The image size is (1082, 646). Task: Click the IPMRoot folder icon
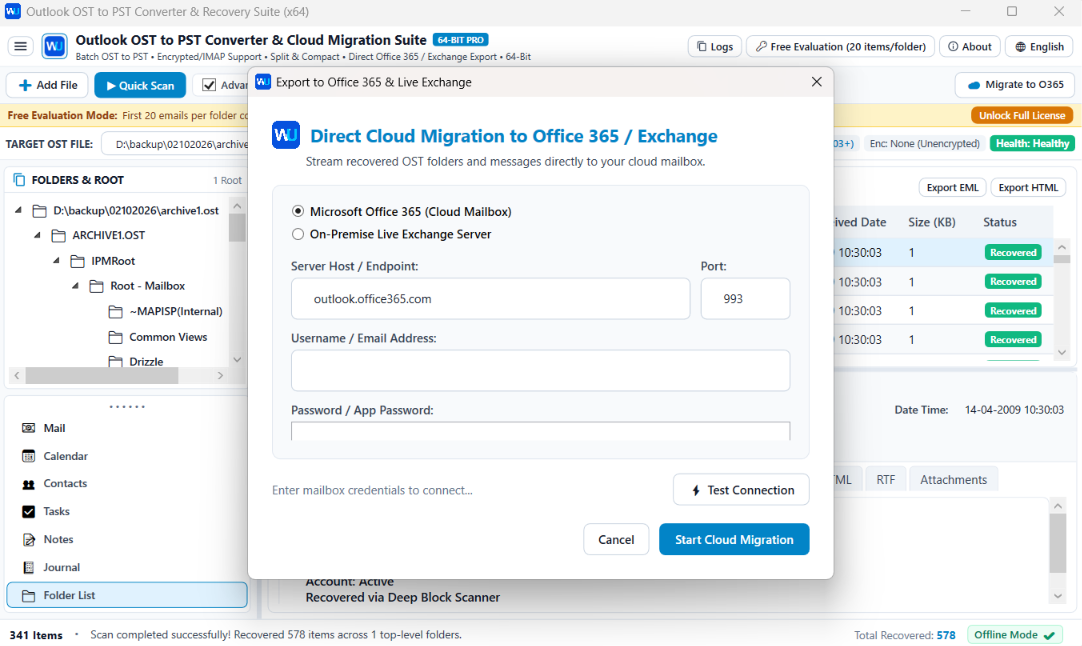77,261
